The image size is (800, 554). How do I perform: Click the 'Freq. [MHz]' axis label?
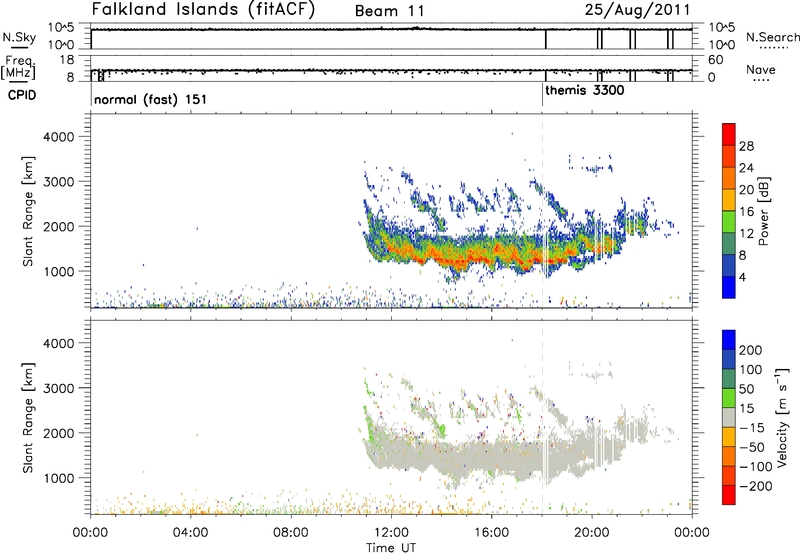coord(18,67)
